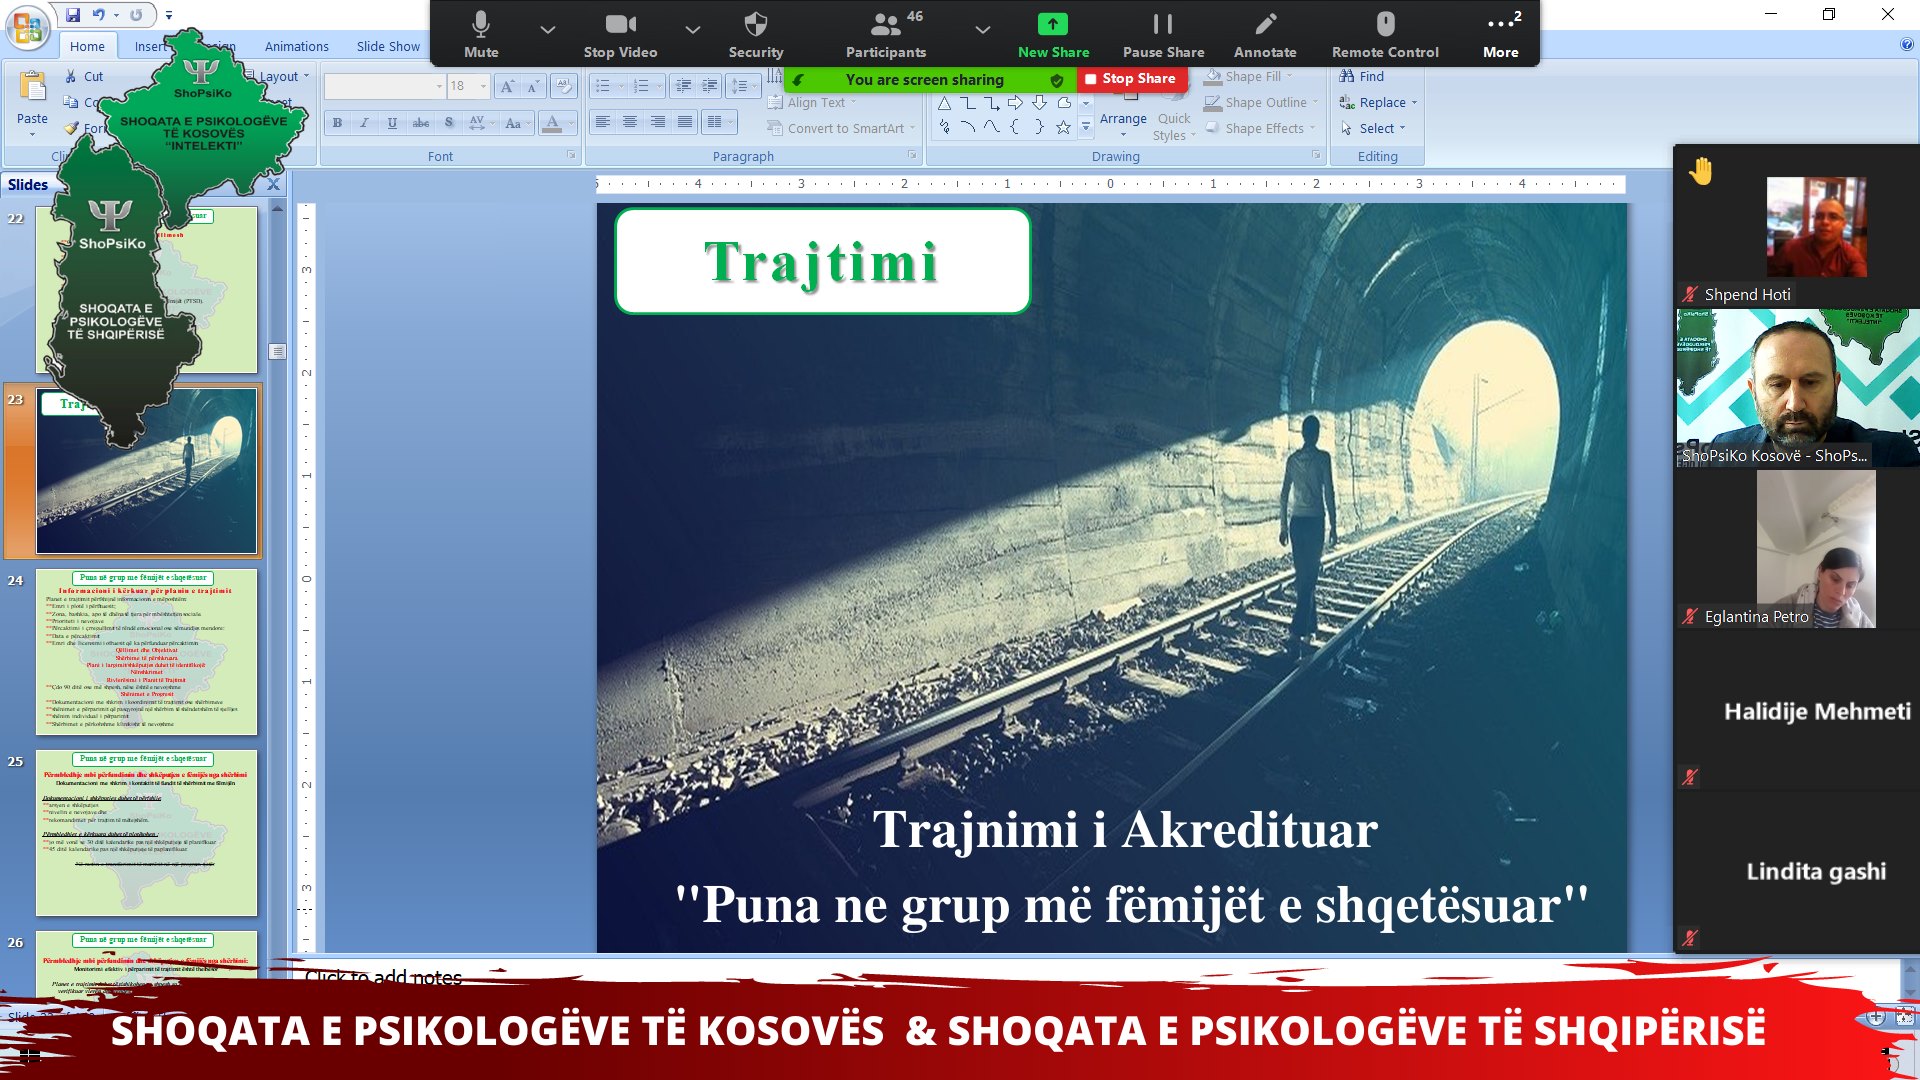The height and width of the screenshot is (1080, 1920).
Task: Open the Participants panel
Action: [886, 34]
